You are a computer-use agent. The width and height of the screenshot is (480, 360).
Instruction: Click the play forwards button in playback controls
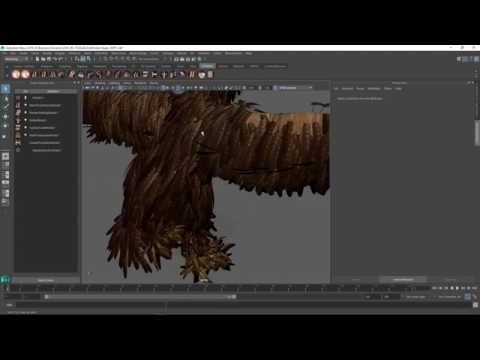pyautogui.click(x=458, y=288)
